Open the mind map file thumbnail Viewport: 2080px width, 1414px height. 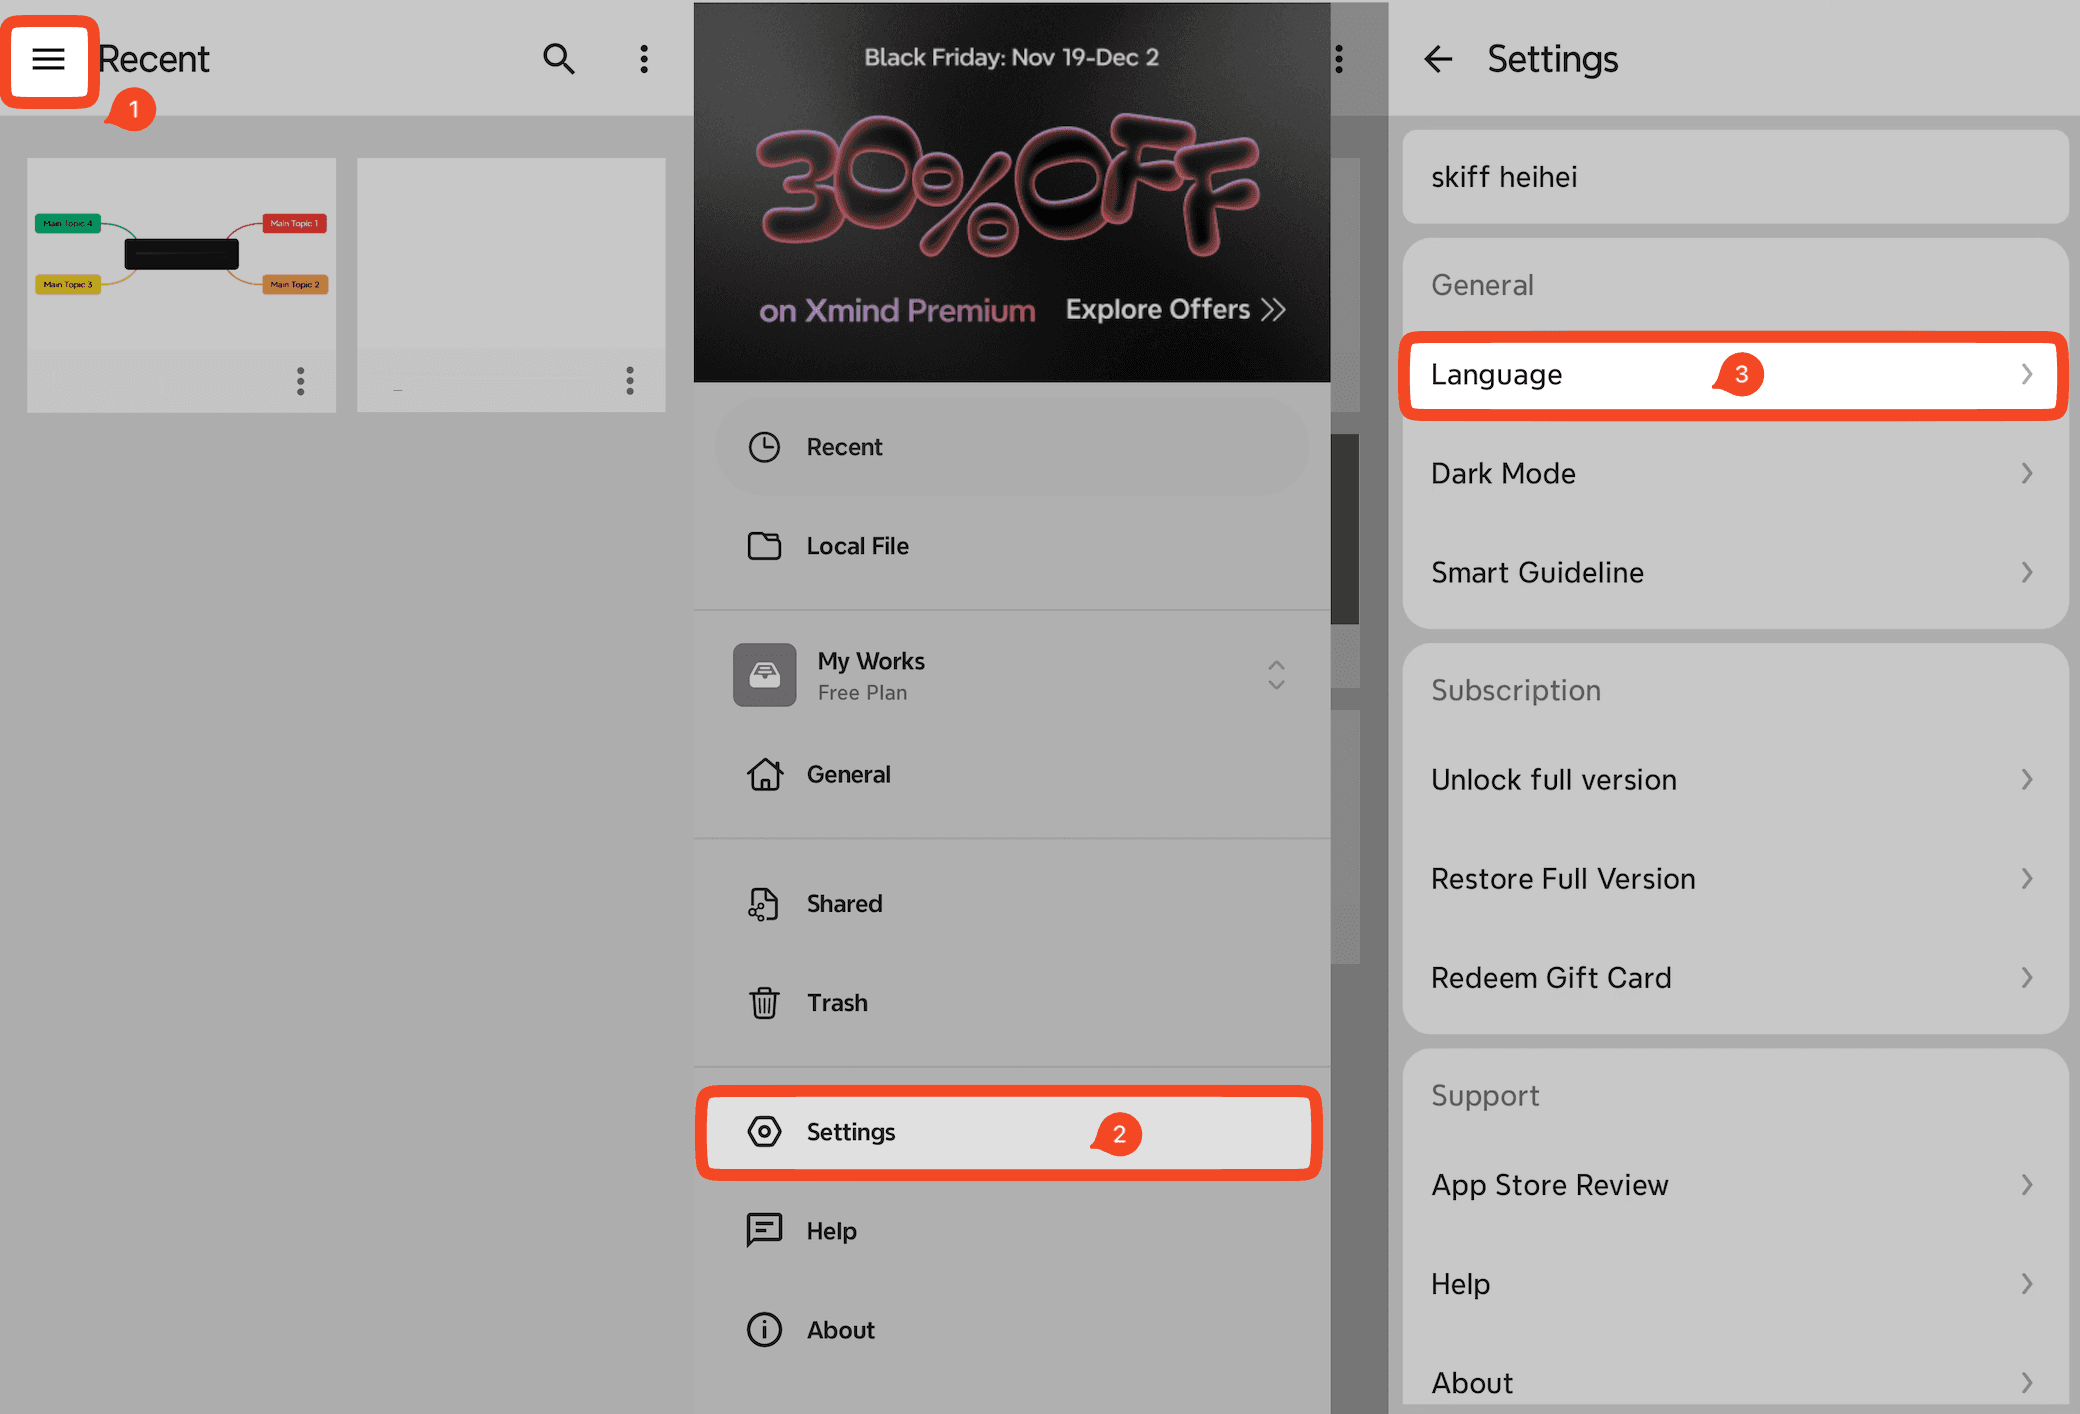pos(181,255)
